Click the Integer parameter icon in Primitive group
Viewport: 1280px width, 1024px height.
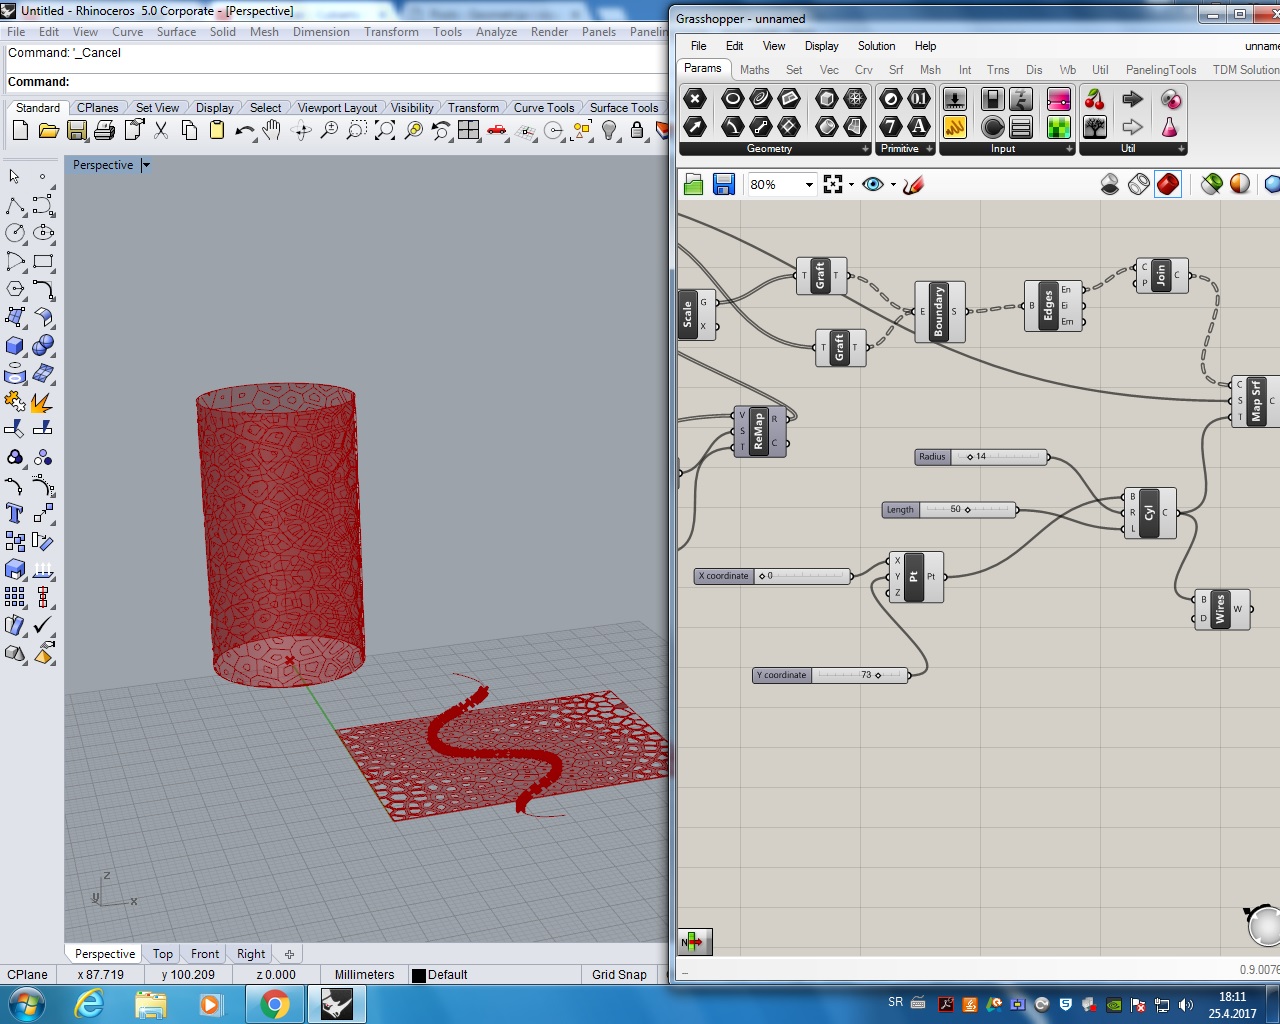click(891, 126)
